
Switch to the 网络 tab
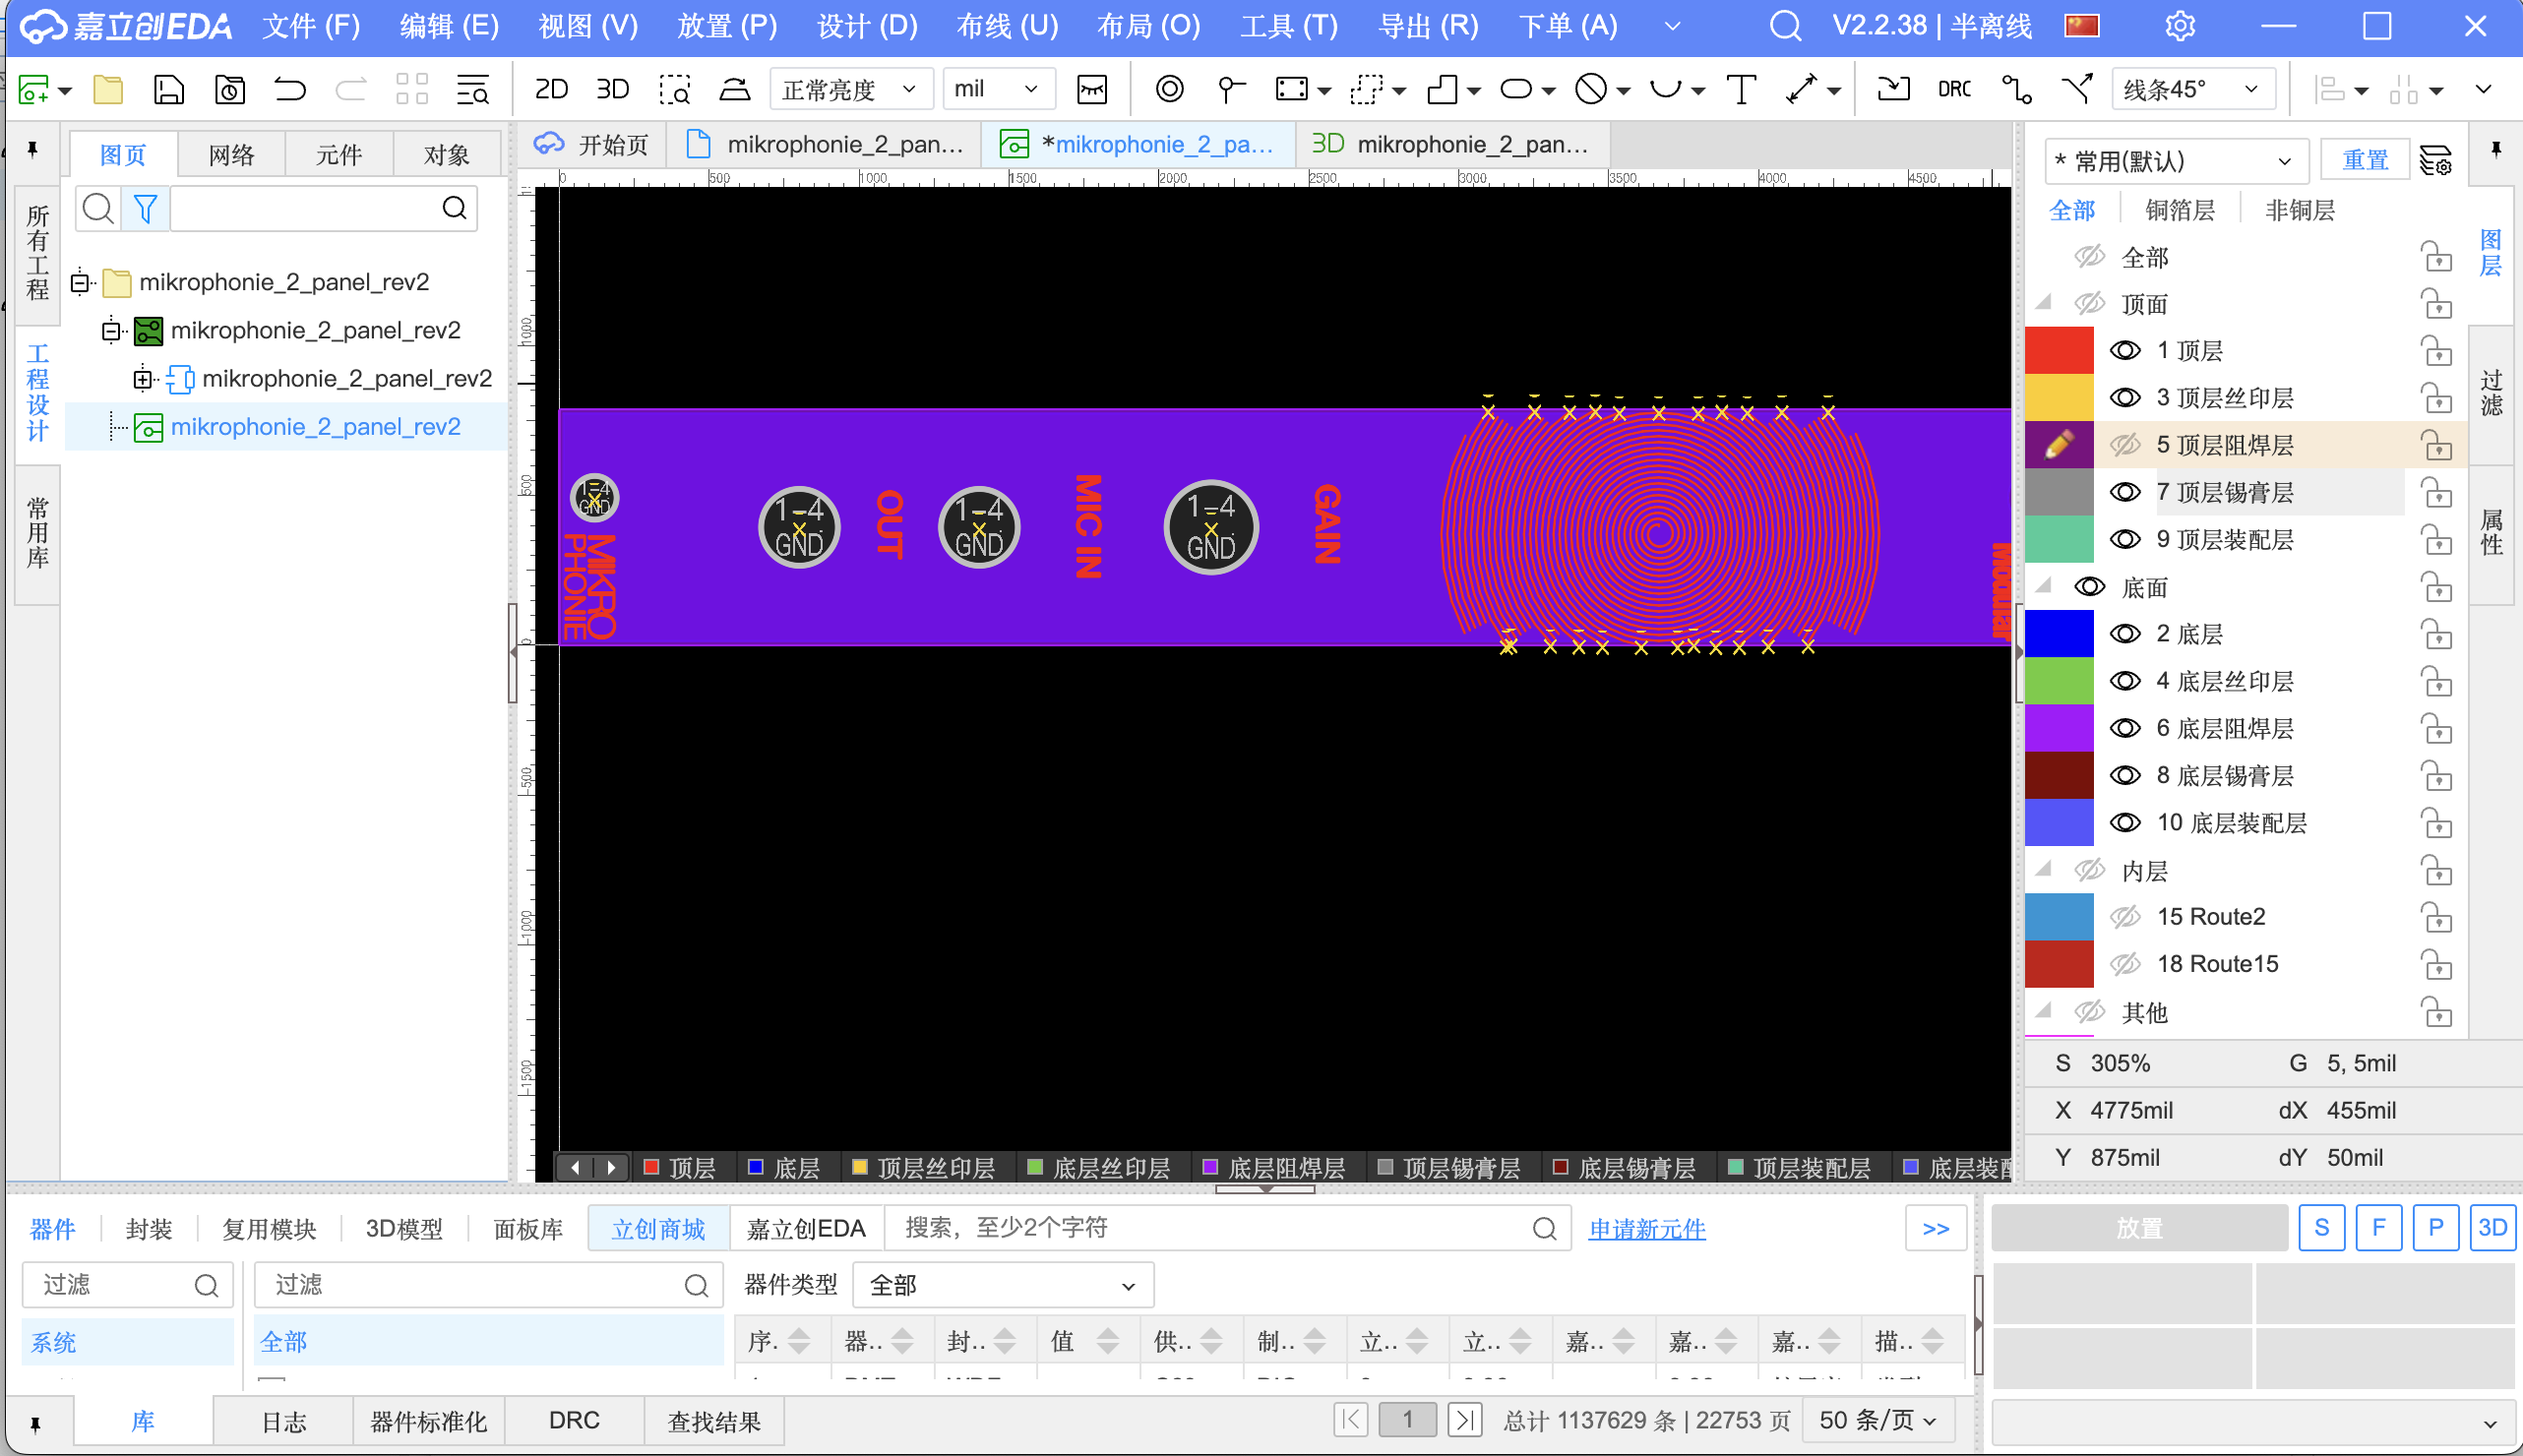coord(231,155)
